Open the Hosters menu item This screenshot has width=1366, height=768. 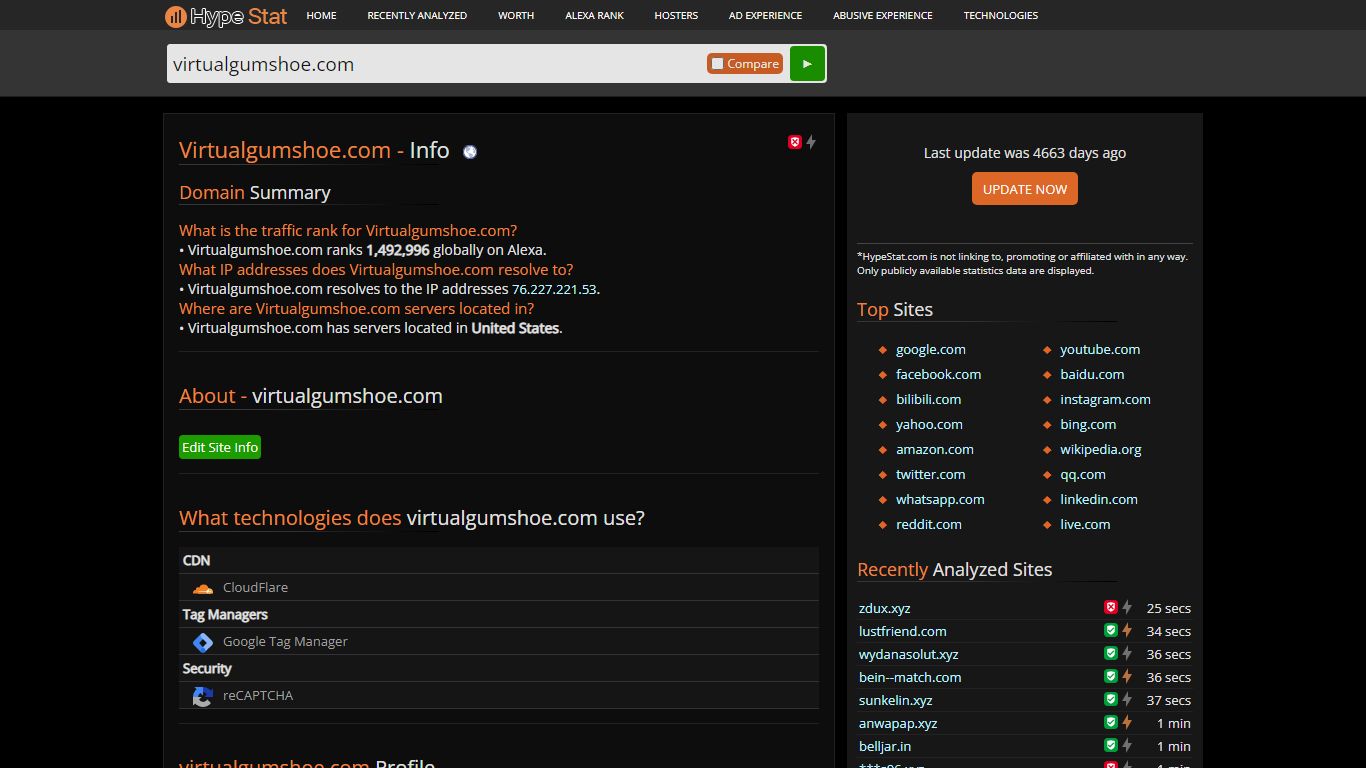(x=676, y=15)
